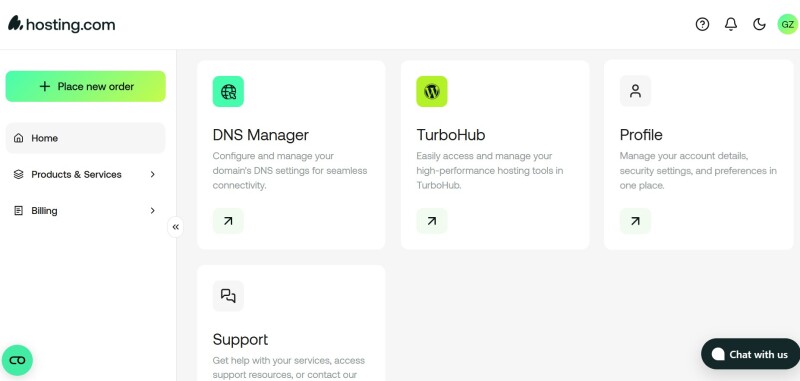
Task: Collapse the sidebar with double-chevron button
Action: pos(176,227)
